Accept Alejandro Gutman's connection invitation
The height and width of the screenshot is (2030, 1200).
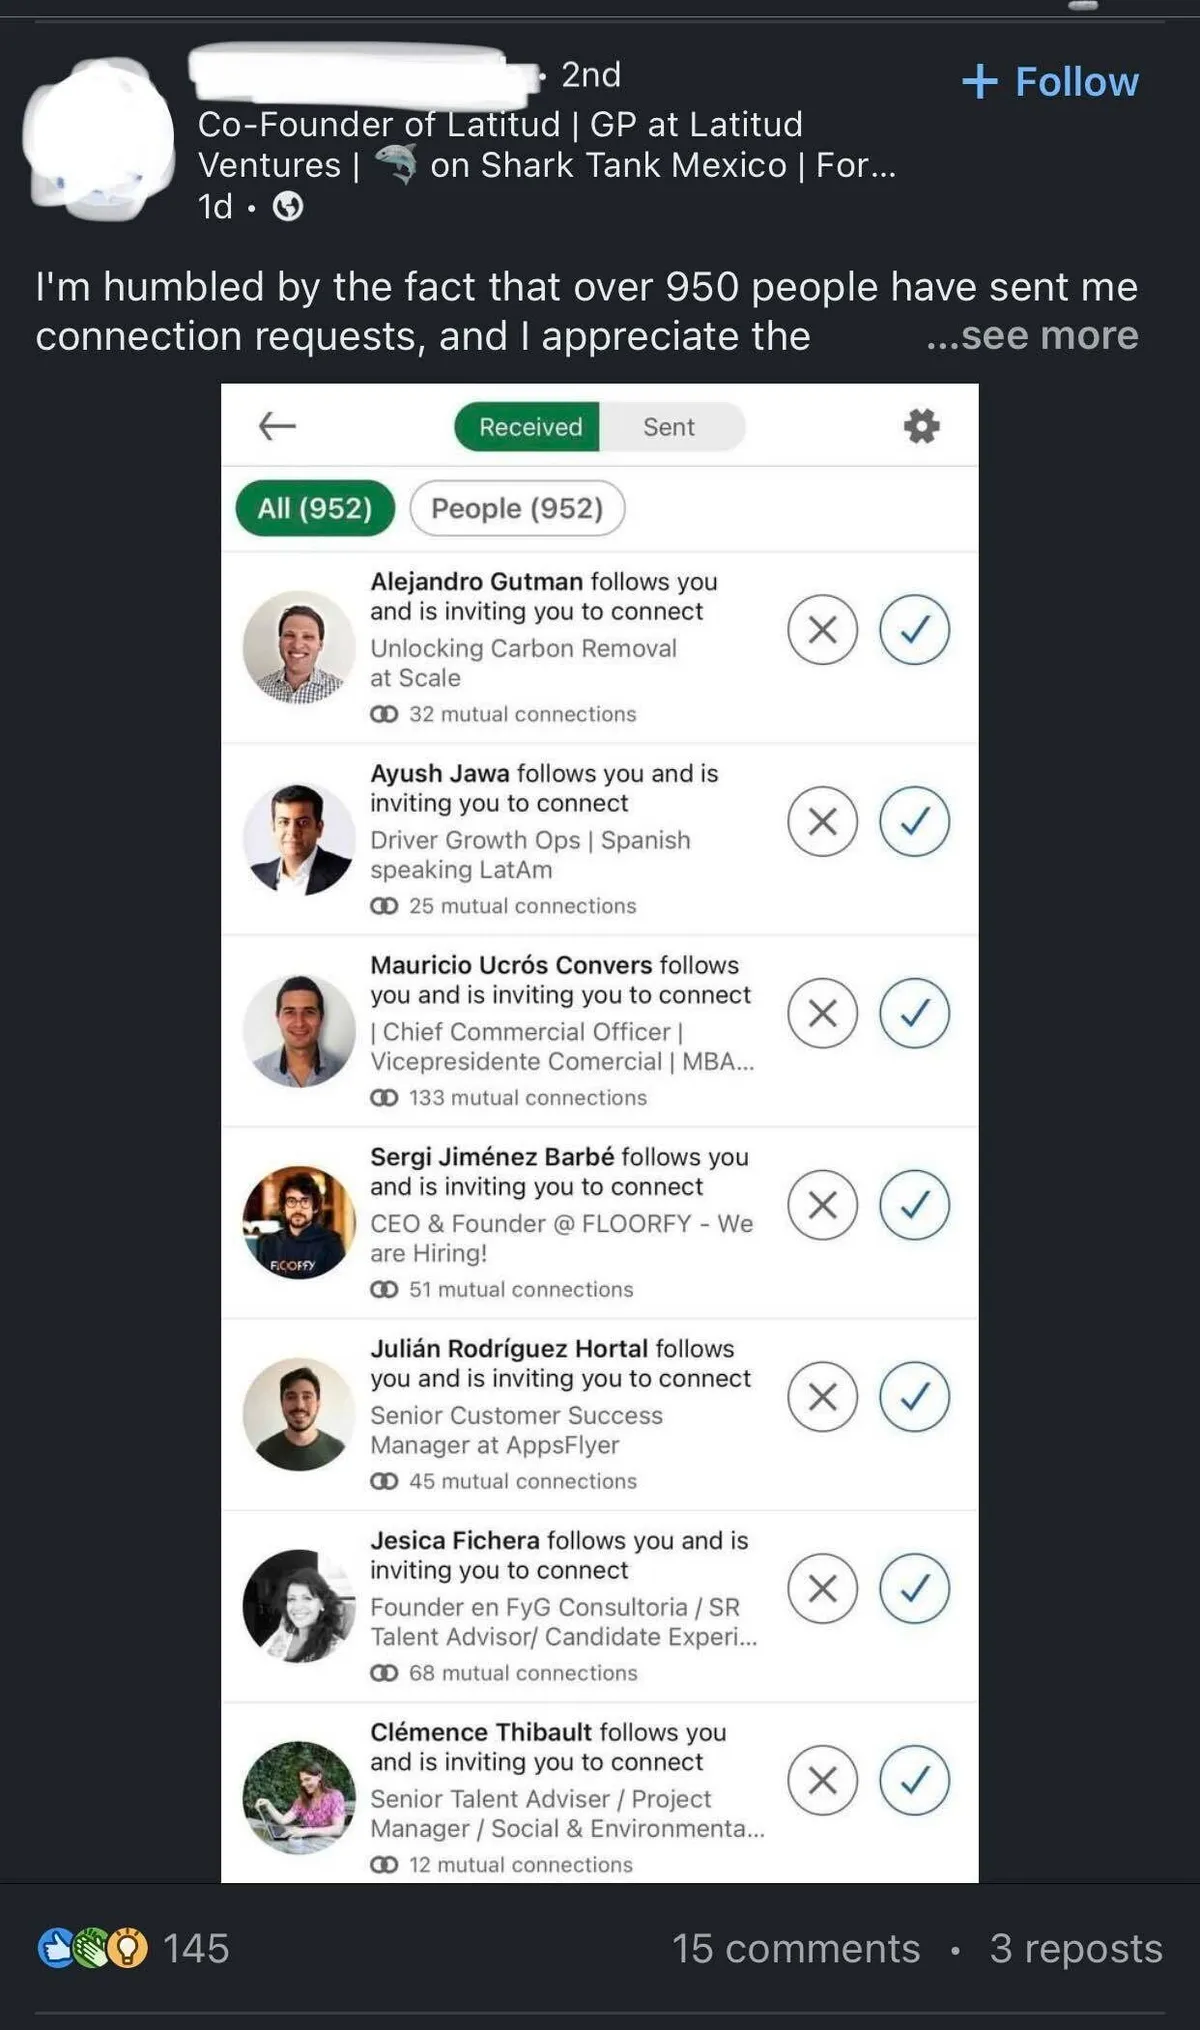pyautogui.click(x=914, y=630)
